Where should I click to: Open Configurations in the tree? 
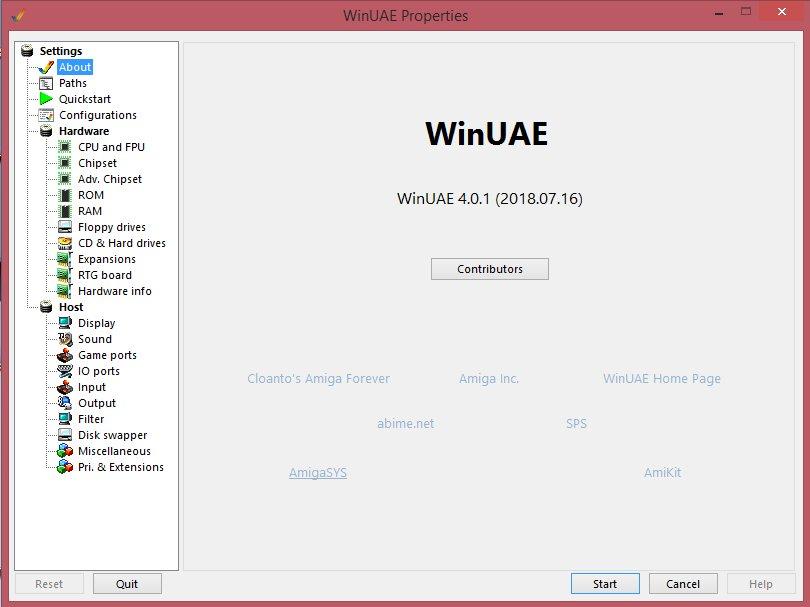[98, 115]
